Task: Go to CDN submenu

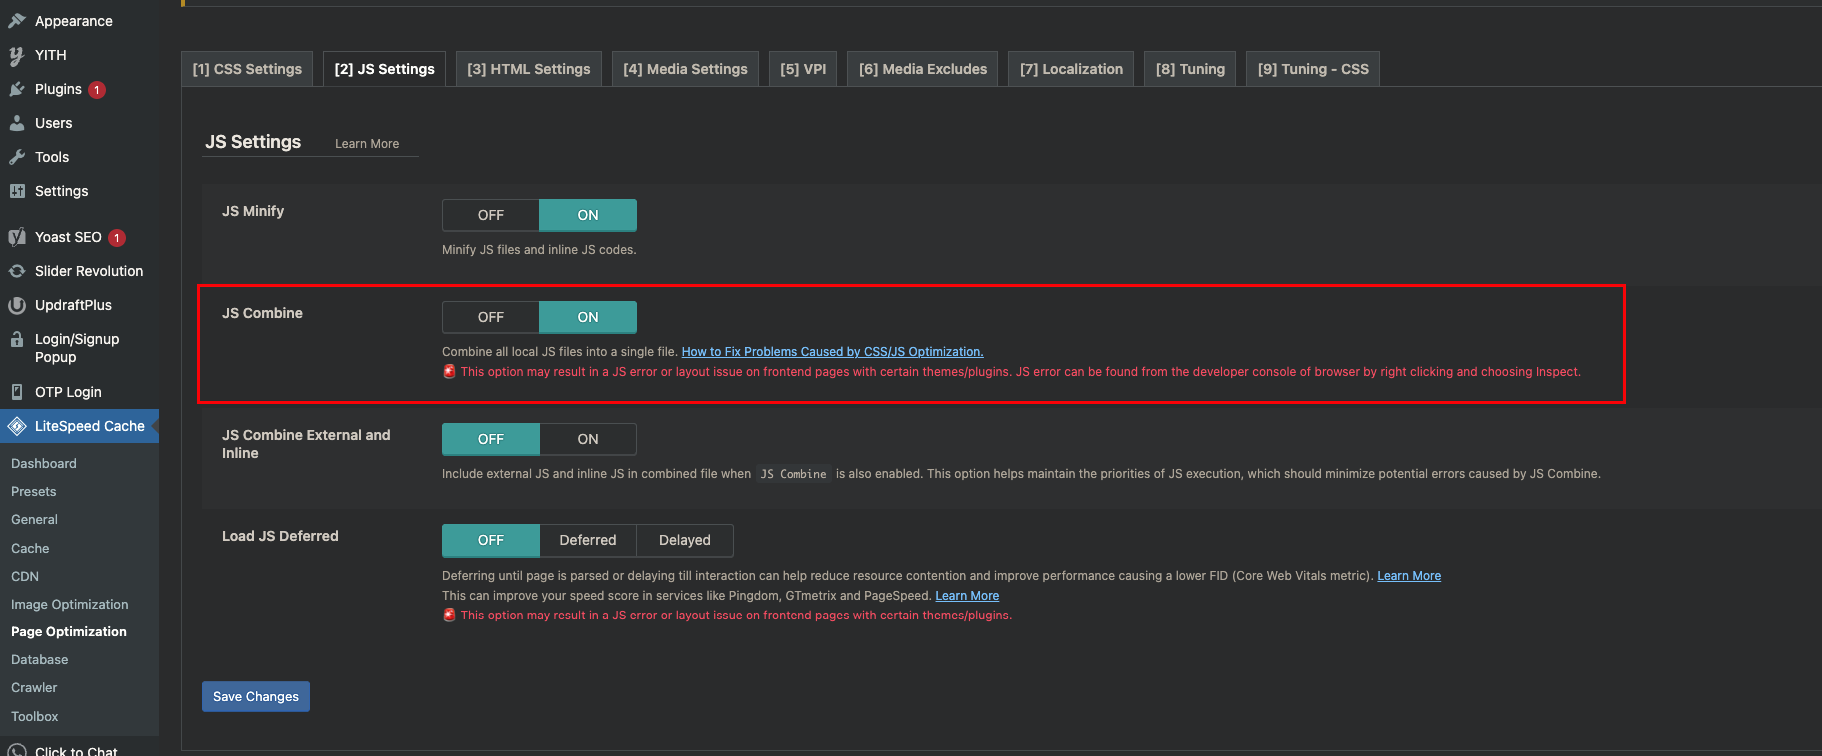Action: pos(25,576)
